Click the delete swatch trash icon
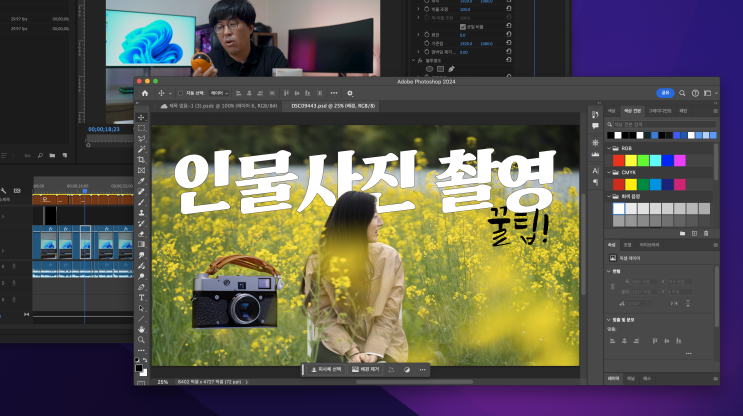 (706, 234)
